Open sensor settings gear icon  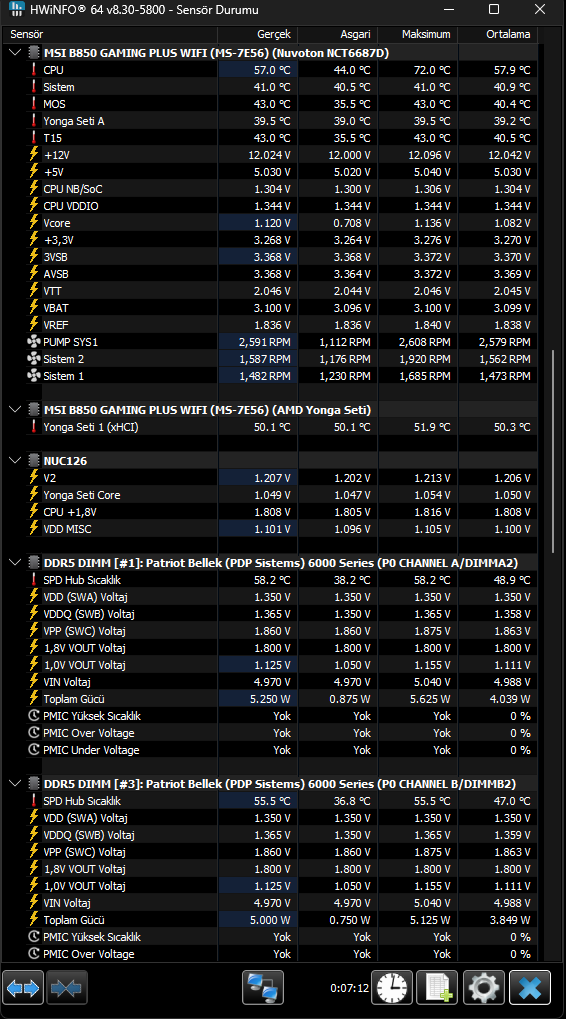click(x=483, y=988)
